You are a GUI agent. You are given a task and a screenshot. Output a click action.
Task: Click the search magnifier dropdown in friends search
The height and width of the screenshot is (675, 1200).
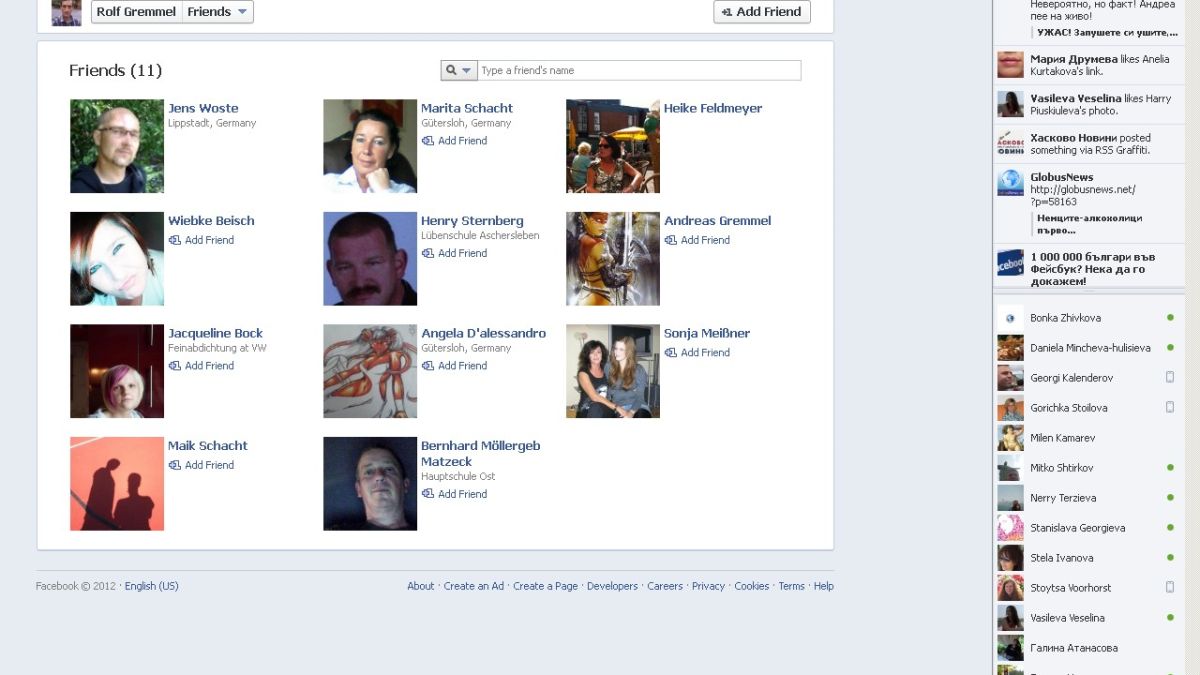[459, 70]
